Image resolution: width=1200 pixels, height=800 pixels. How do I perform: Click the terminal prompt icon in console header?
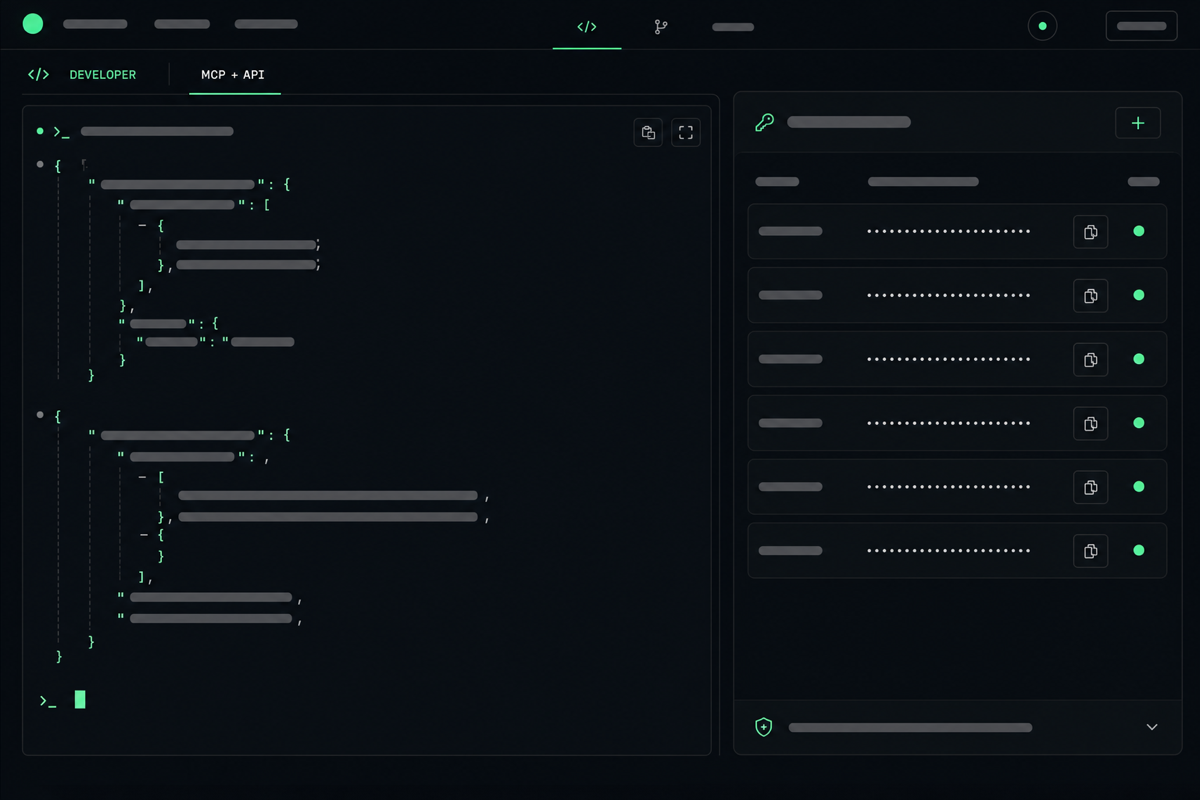pyautogui.click(x=61, y=132)
